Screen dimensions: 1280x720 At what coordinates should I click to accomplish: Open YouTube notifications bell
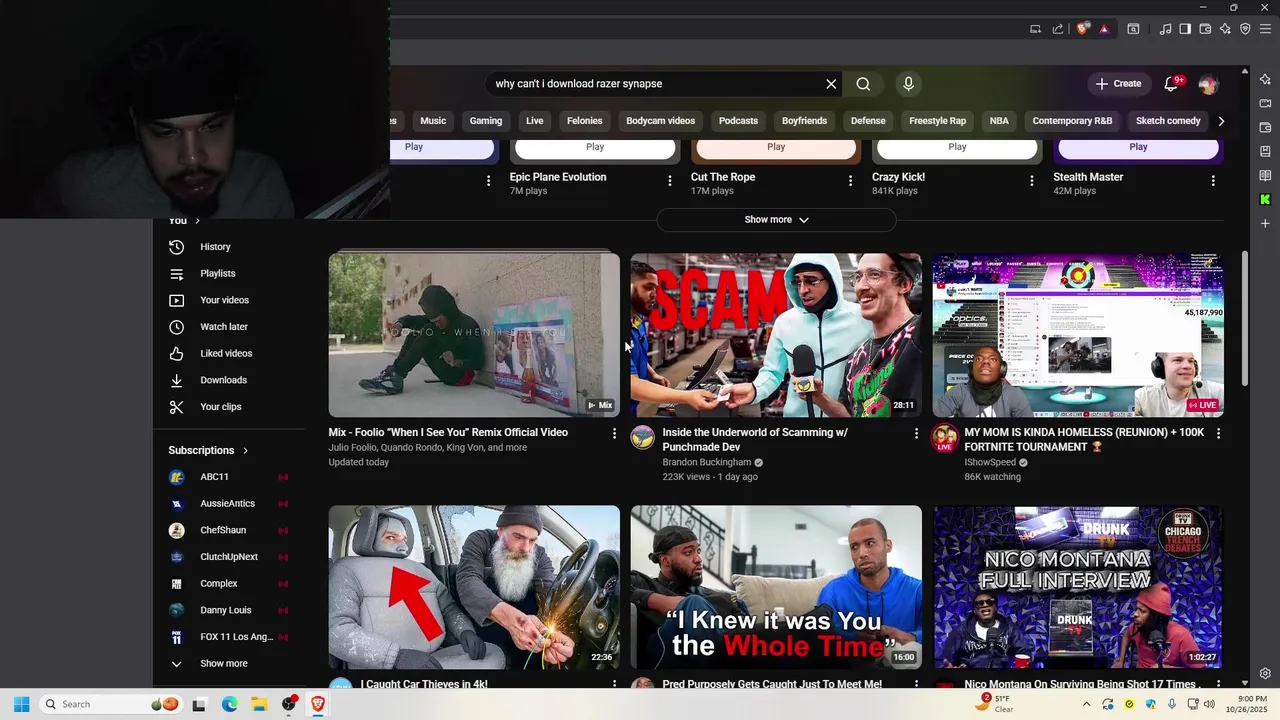[x=1172, y=84]
